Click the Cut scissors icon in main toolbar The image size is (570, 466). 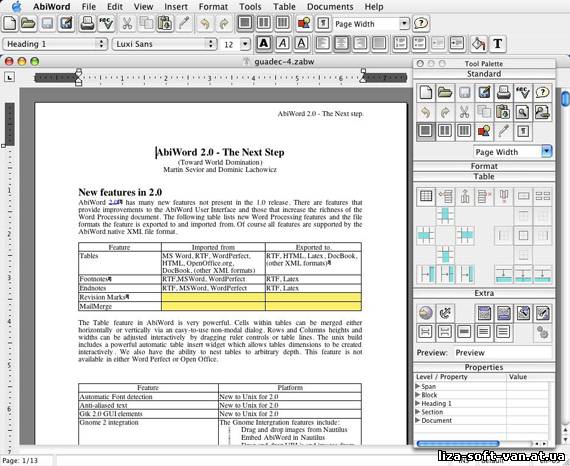coord(127,24)
